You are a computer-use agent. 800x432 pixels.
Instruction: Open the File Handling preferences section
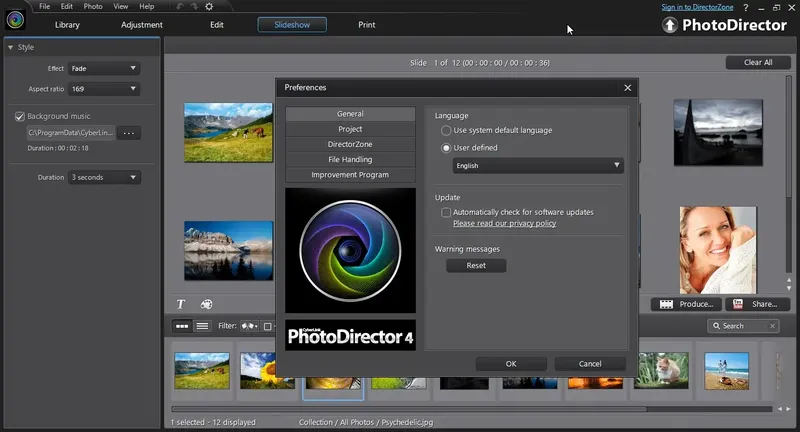pyautogui.click(x=350, y=160)
